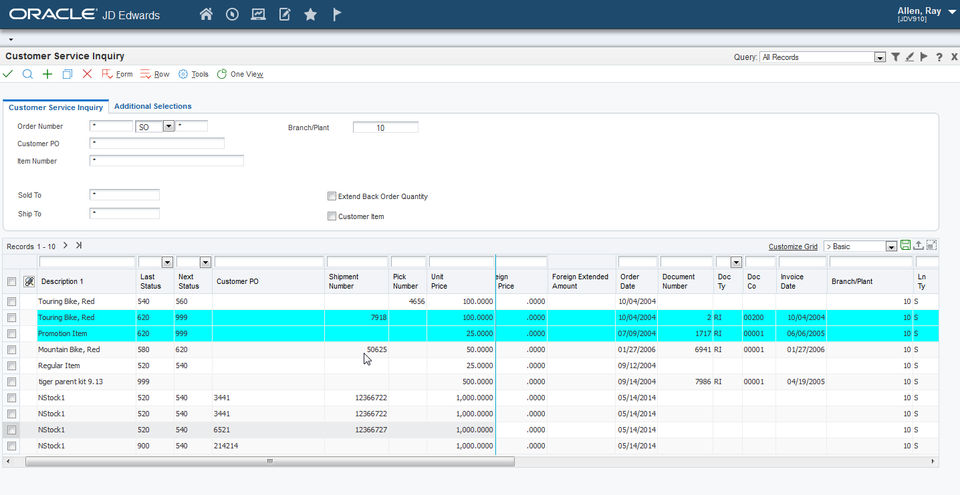960x495 pixels.
Task: Click the Copy icon in toolbar
Action: (x=67, y=74)
